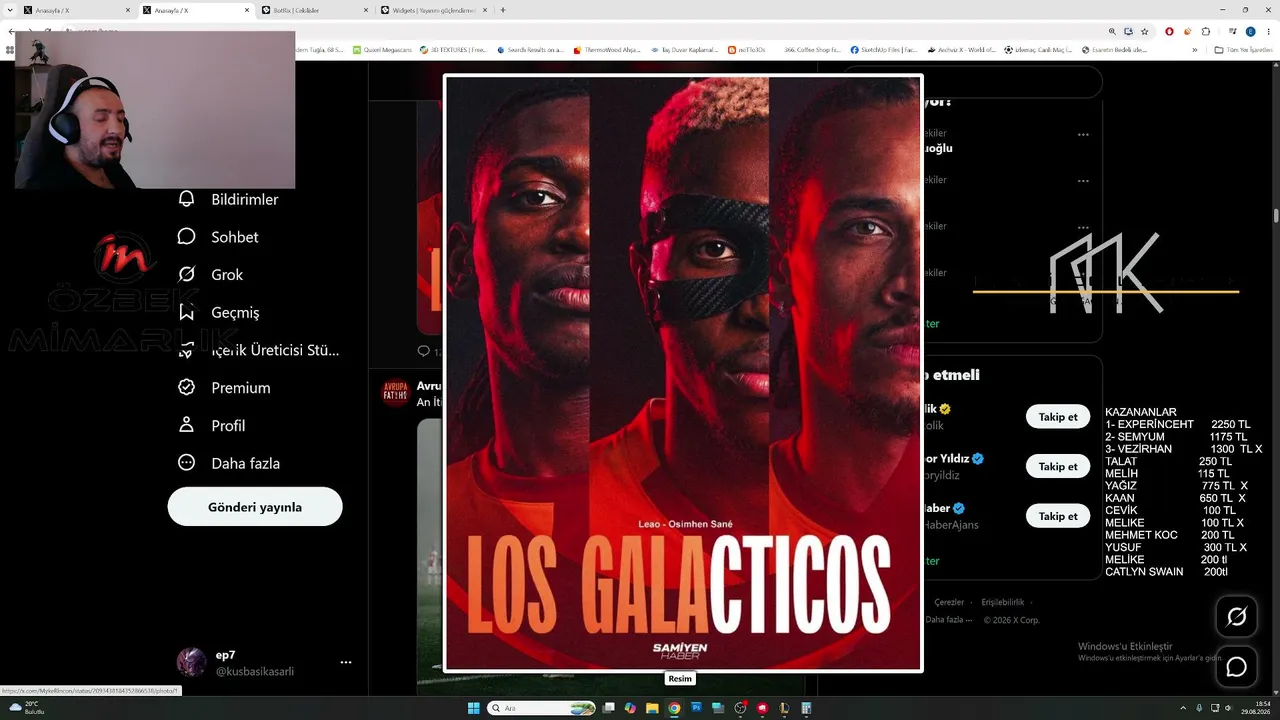The width and height of the screenshot is (1280, 720).
Task: Click the Premium verified badge icon
Action: [186, 388]
